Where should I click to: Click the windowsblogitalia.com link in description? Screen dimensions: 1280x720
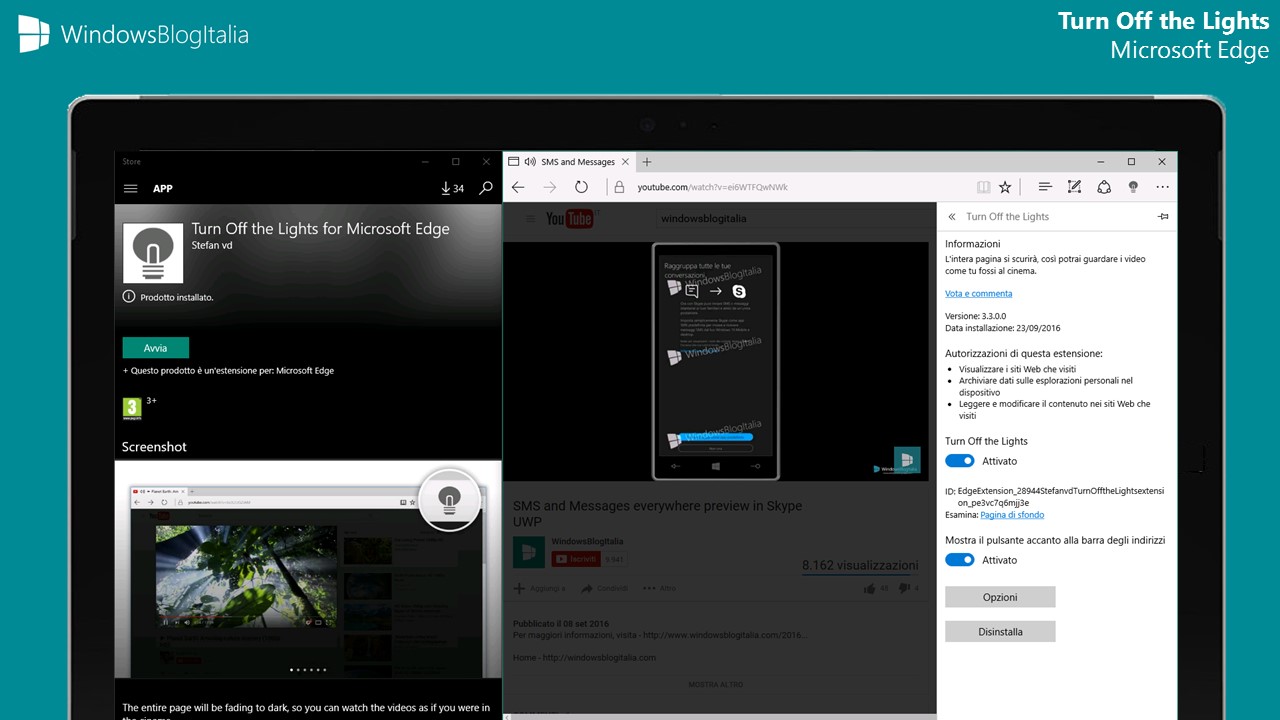pyautogui.click(x=598, y=657)
